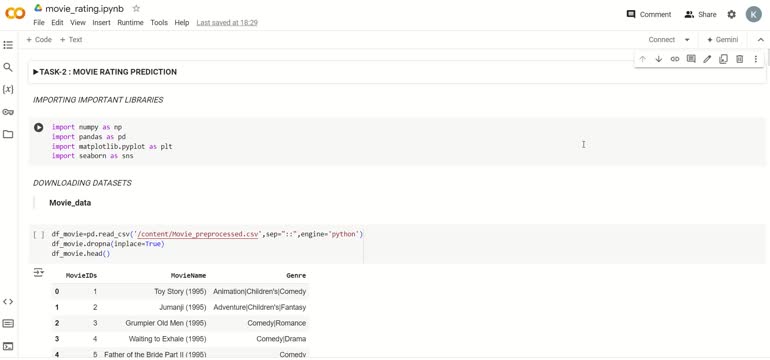Click the Share button
770x360 pixels.
point(700,14)
